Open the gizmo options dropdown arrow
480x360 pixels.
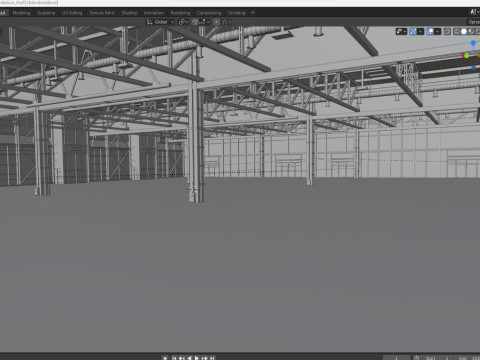pos(420,31)
